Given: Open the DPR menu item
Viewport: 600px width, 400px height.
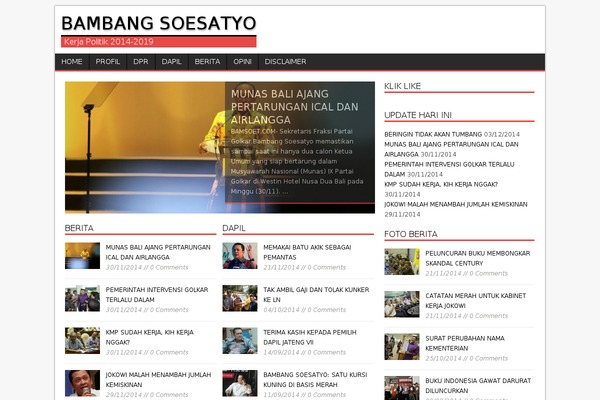Looking at the screenshot, I should coord(141,62).
